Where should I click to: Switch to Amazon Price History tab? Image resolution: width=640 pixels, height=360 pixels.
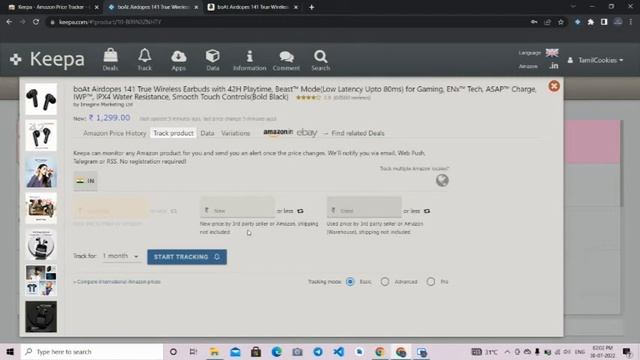click(x=115, y=133)
